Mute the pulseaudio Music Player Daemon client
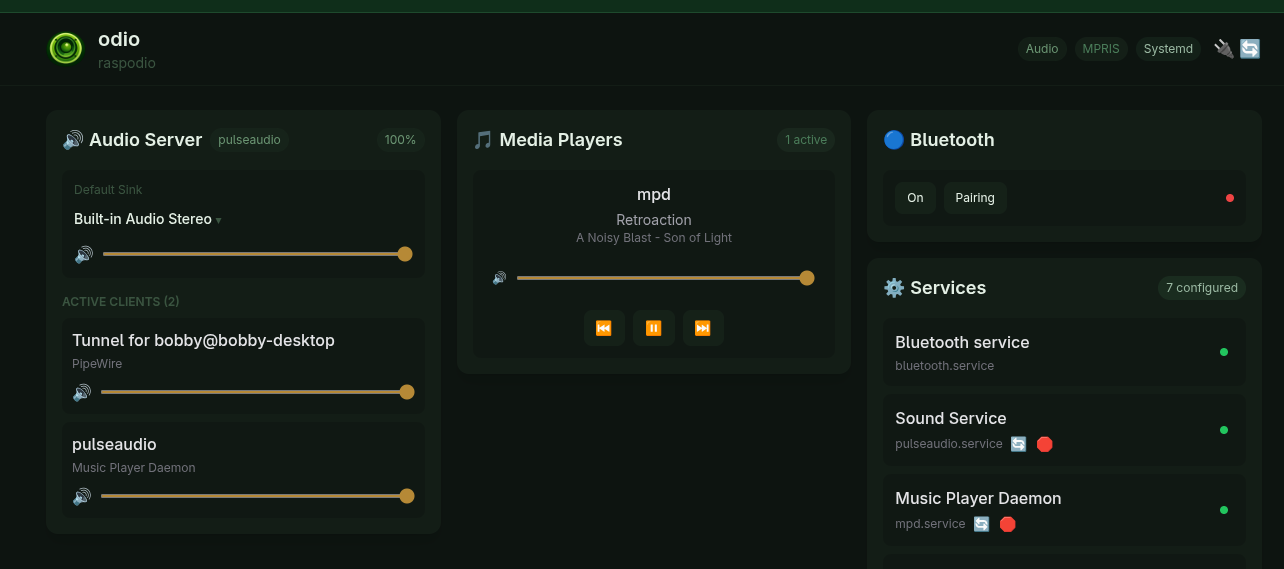 point(82,496)
